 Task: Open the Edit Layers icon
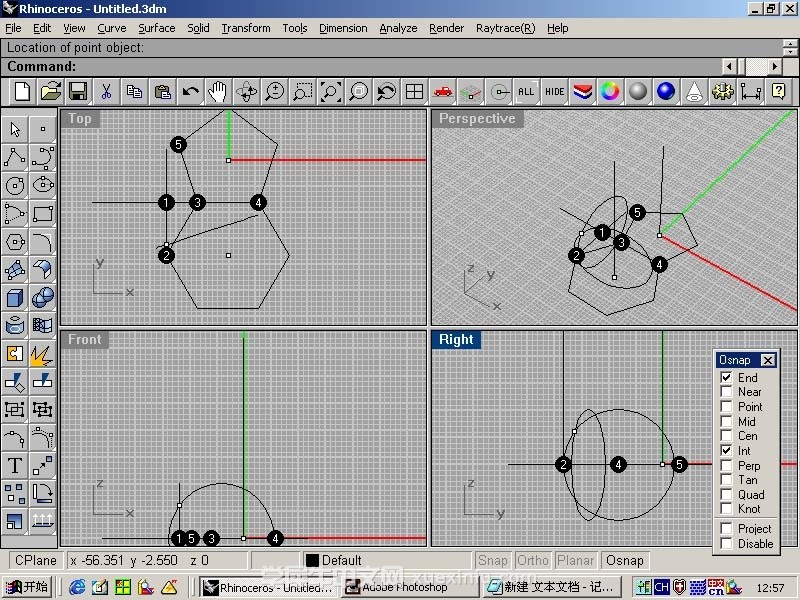click(582, 92)
